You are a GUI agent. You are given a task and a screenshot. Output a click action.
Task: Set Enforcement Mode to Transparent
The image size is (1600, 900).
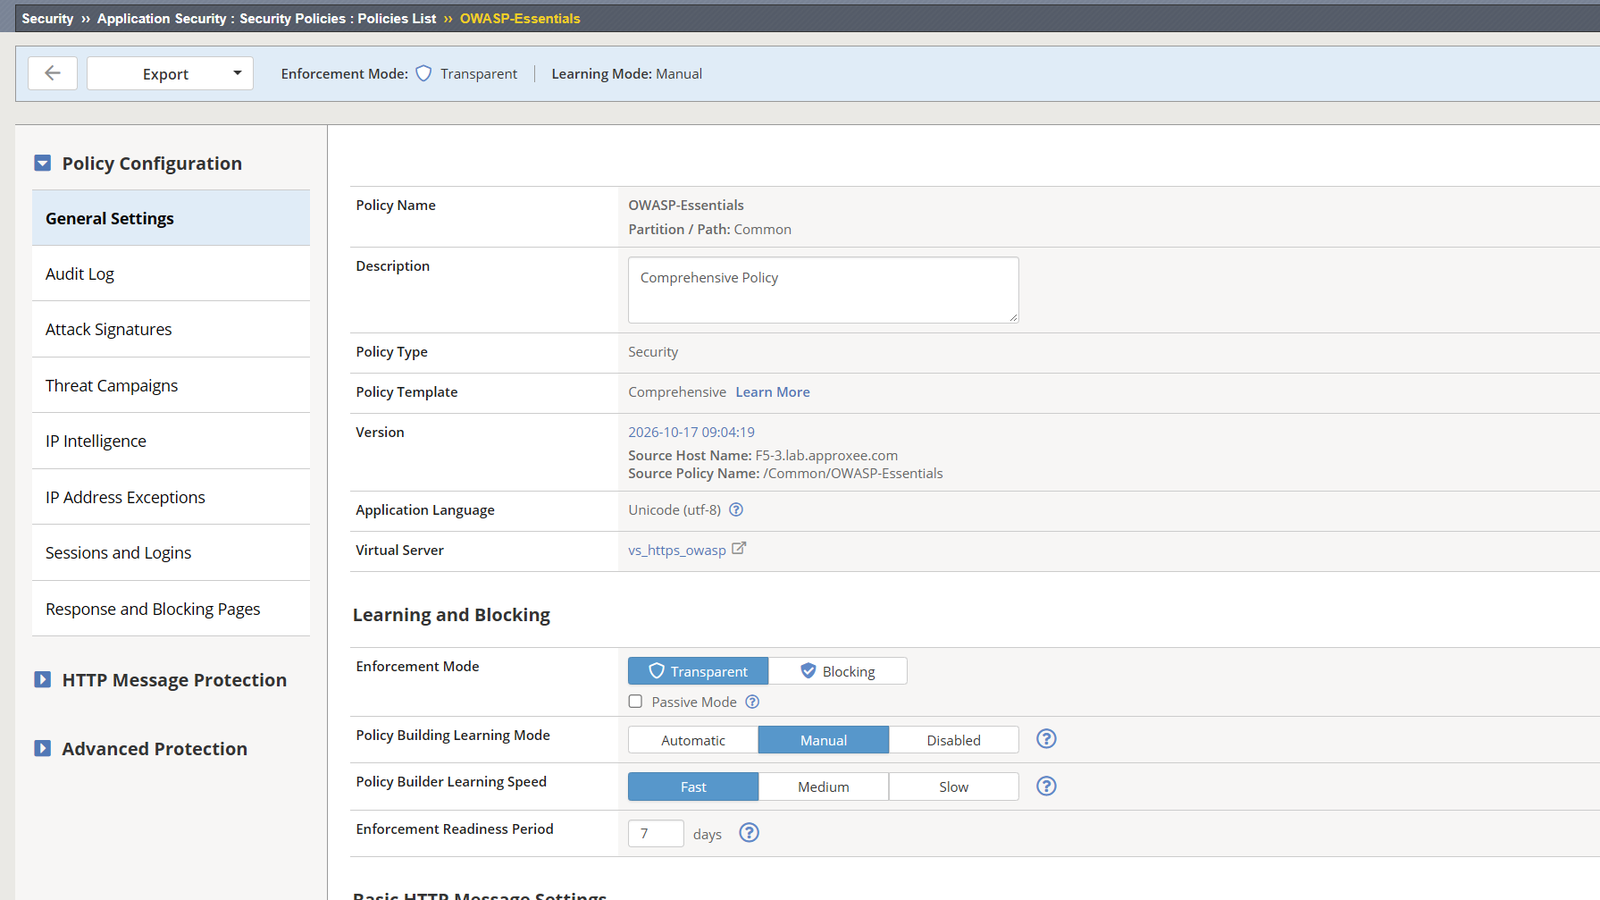(x=698, y=671)
